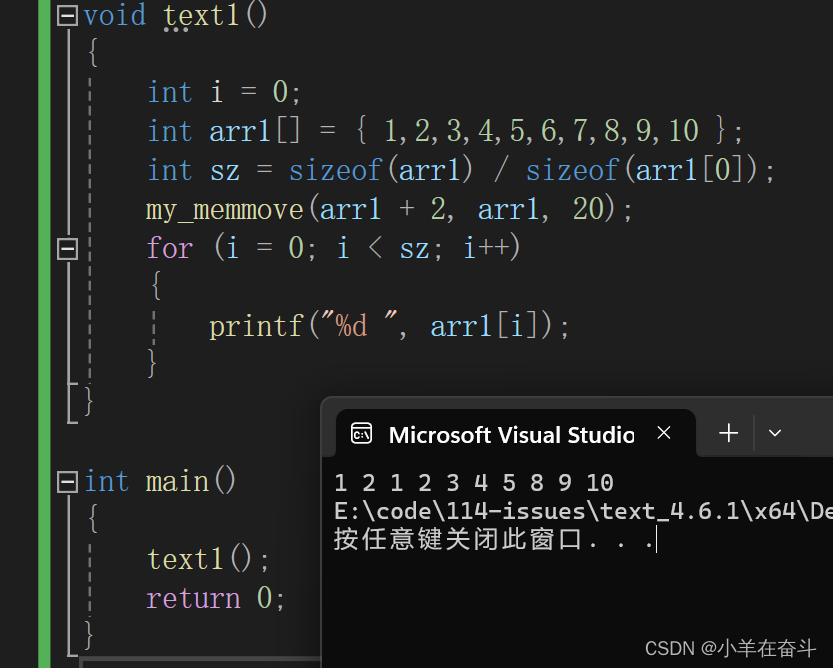
Task: Collapse the int main() function block
Action: pos(67,482)
